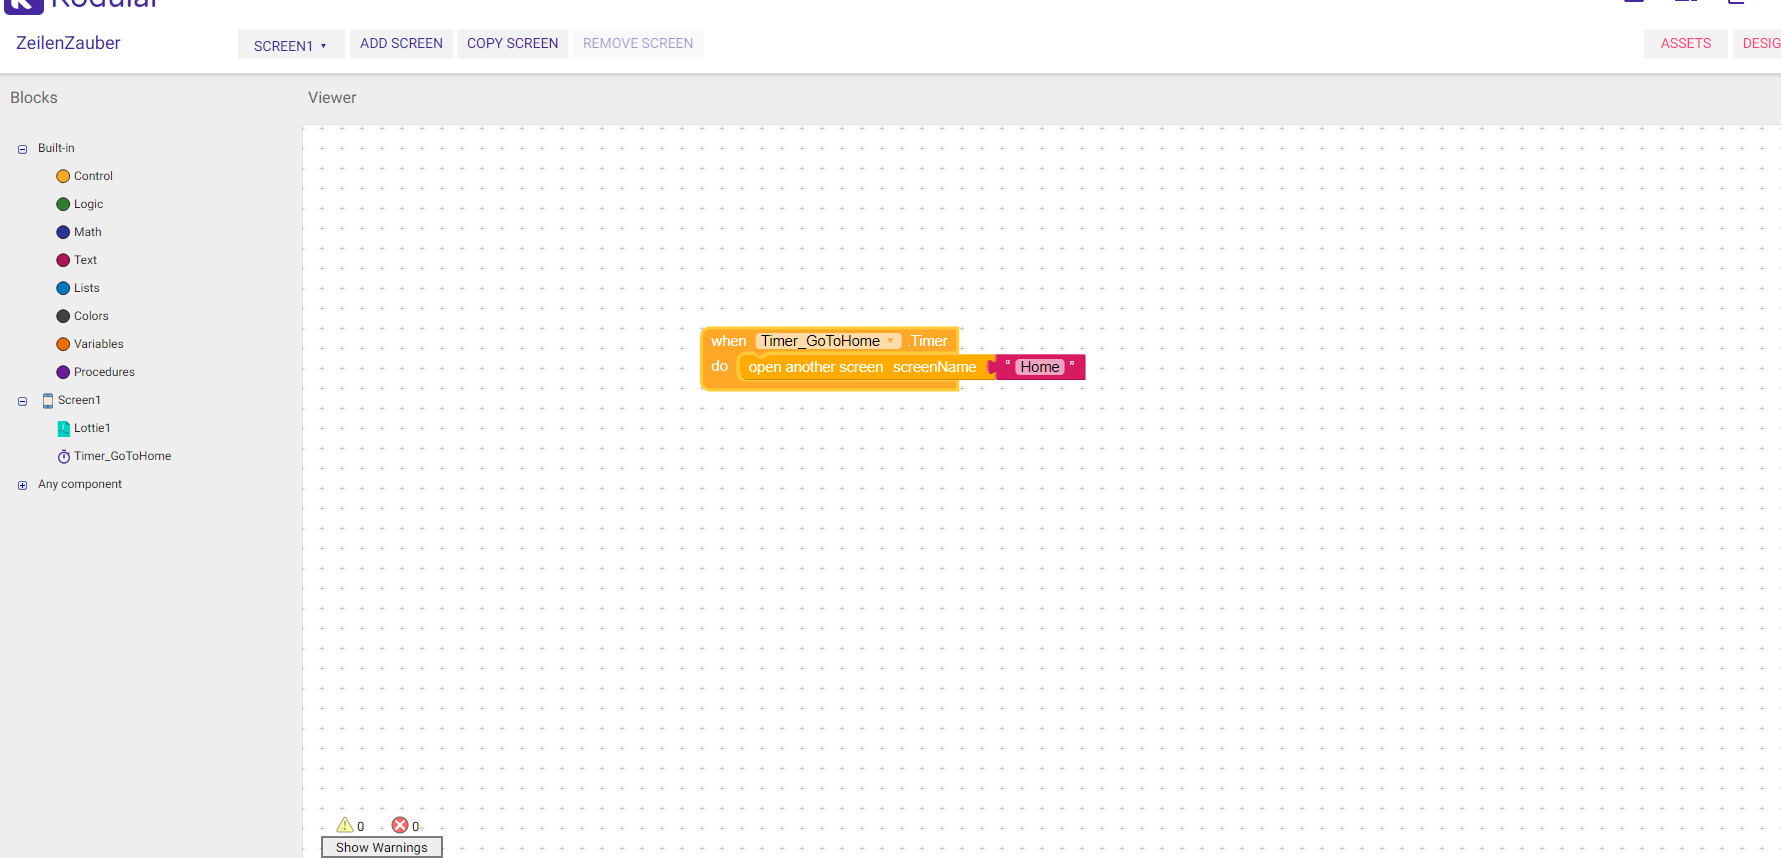1781x858 pixels.
Task: Click the COPY SCREEN button
Action: pos(512,44)
